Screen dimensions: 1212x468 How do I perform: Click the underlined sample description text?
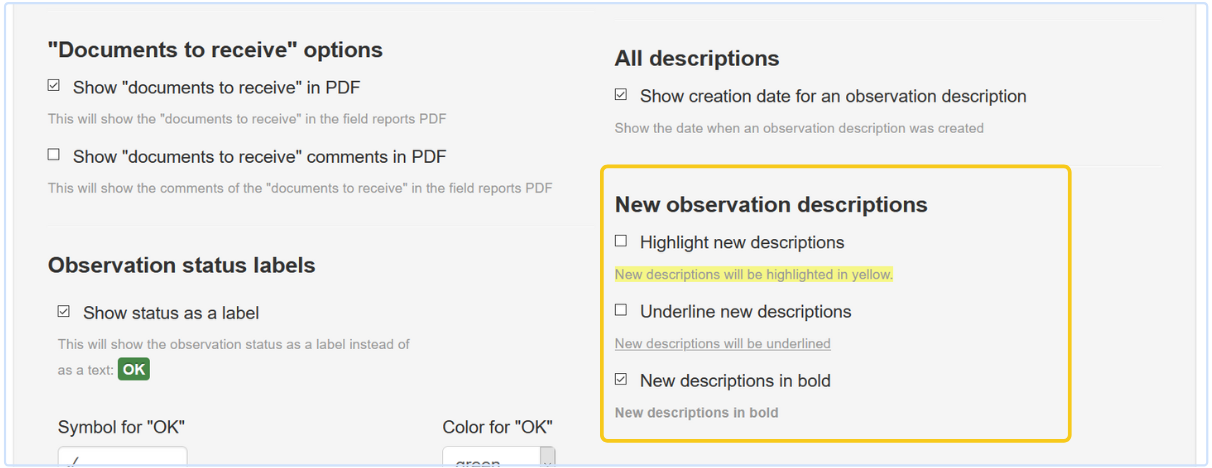click(x=722, y=343)
